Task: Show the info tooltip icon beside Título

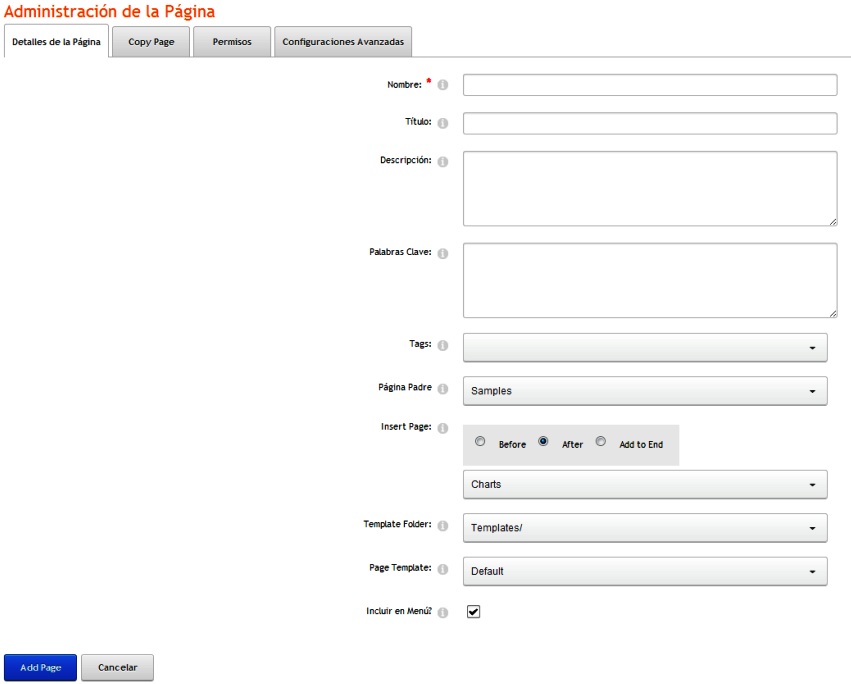Action: click(443, 123)
